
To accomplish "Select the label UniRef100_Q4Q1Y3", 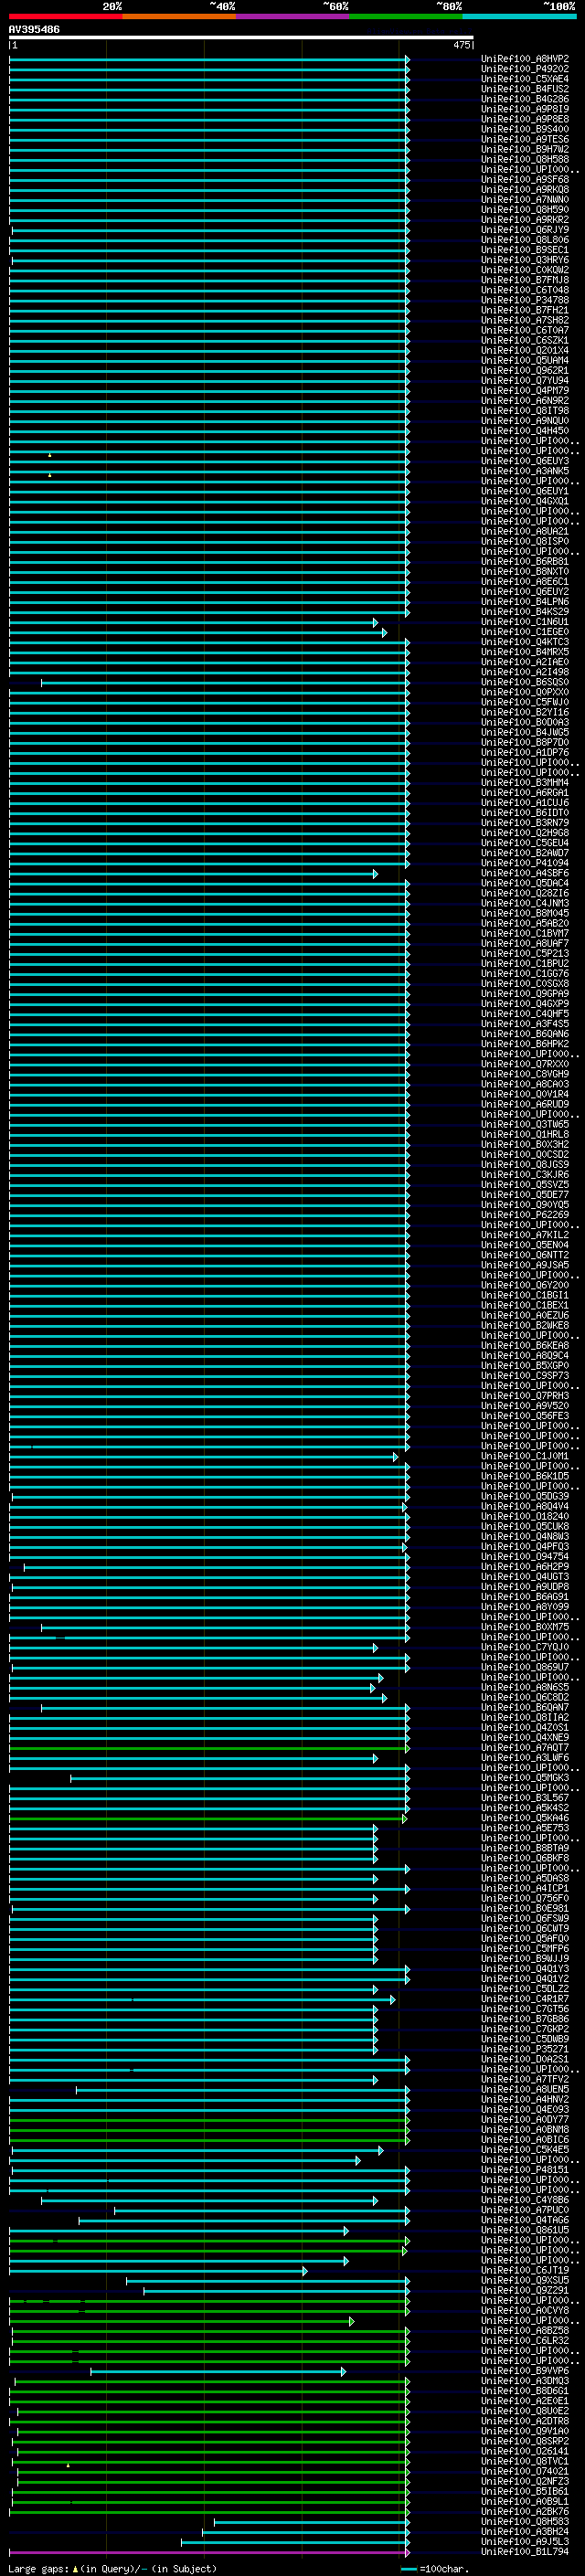I will tap(525, 1969).
